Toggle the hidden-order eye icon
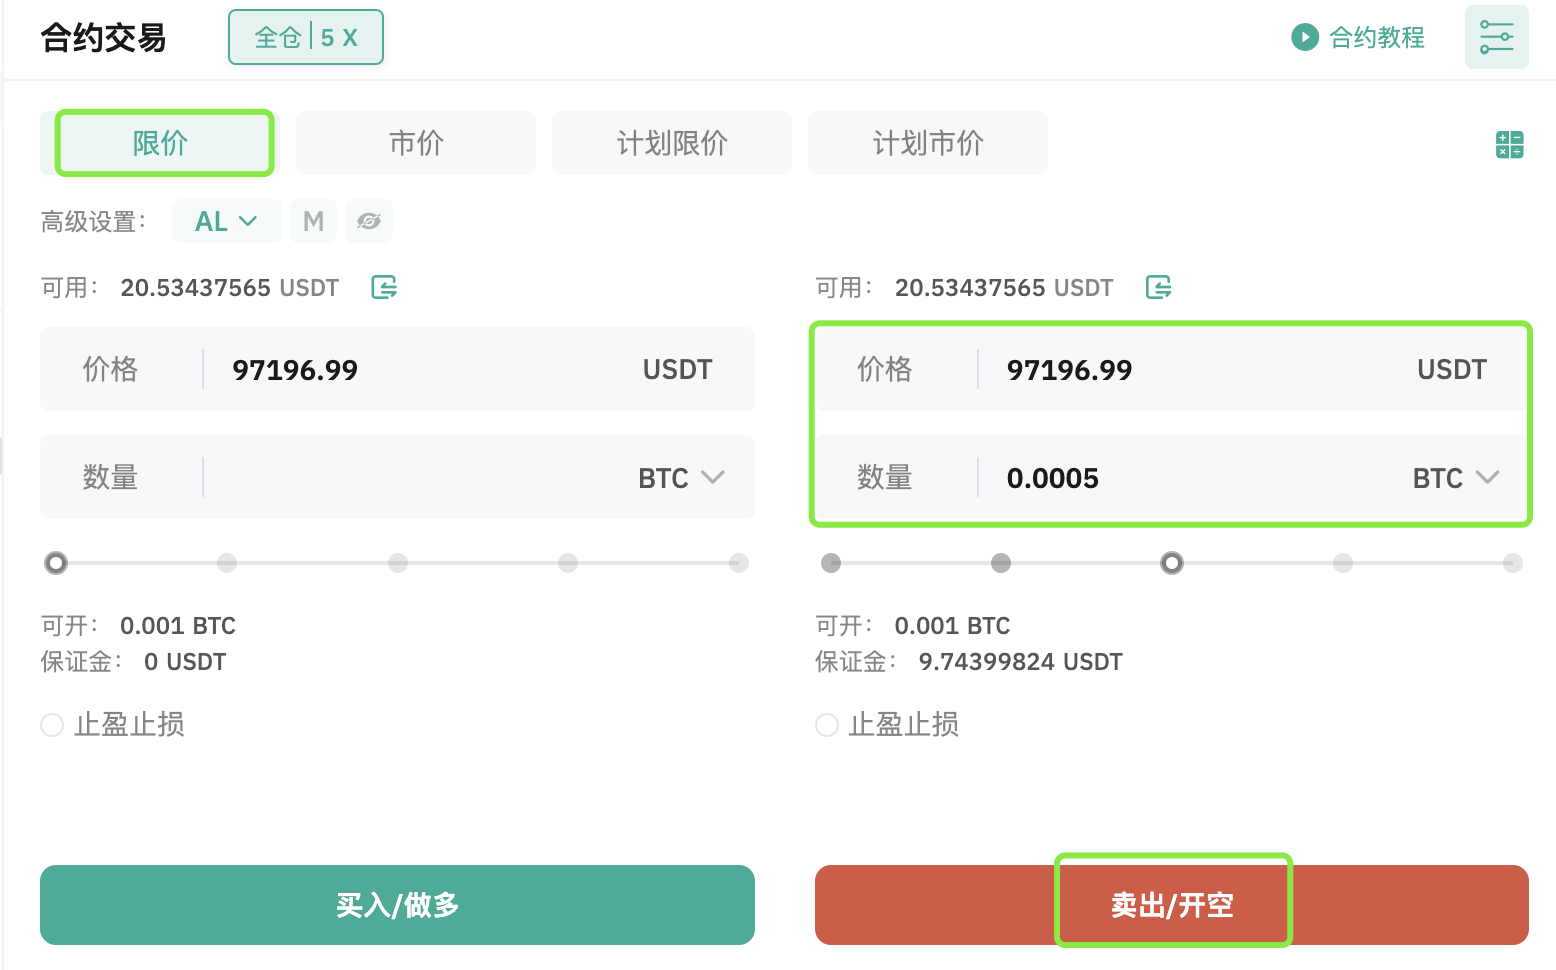 369,221
